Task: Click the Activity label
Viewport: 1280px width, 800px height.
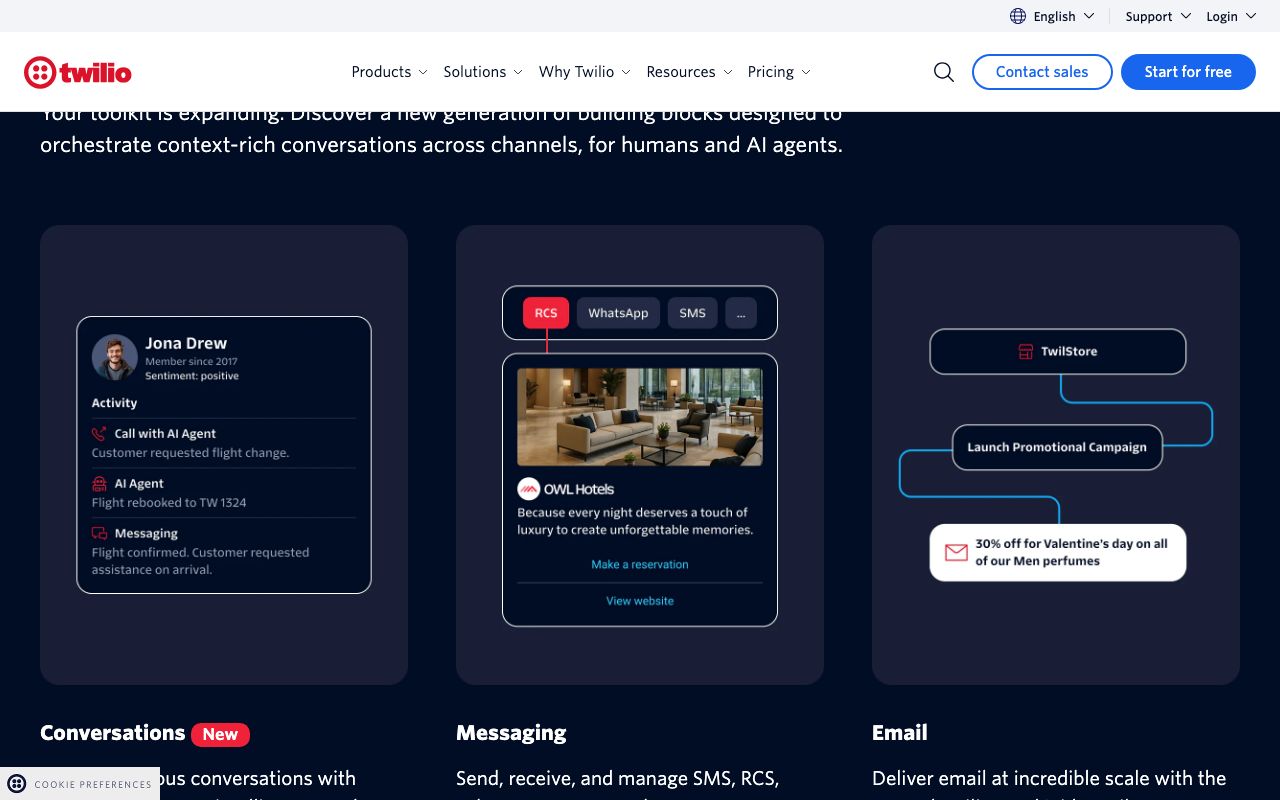Action: coord(114,403)
